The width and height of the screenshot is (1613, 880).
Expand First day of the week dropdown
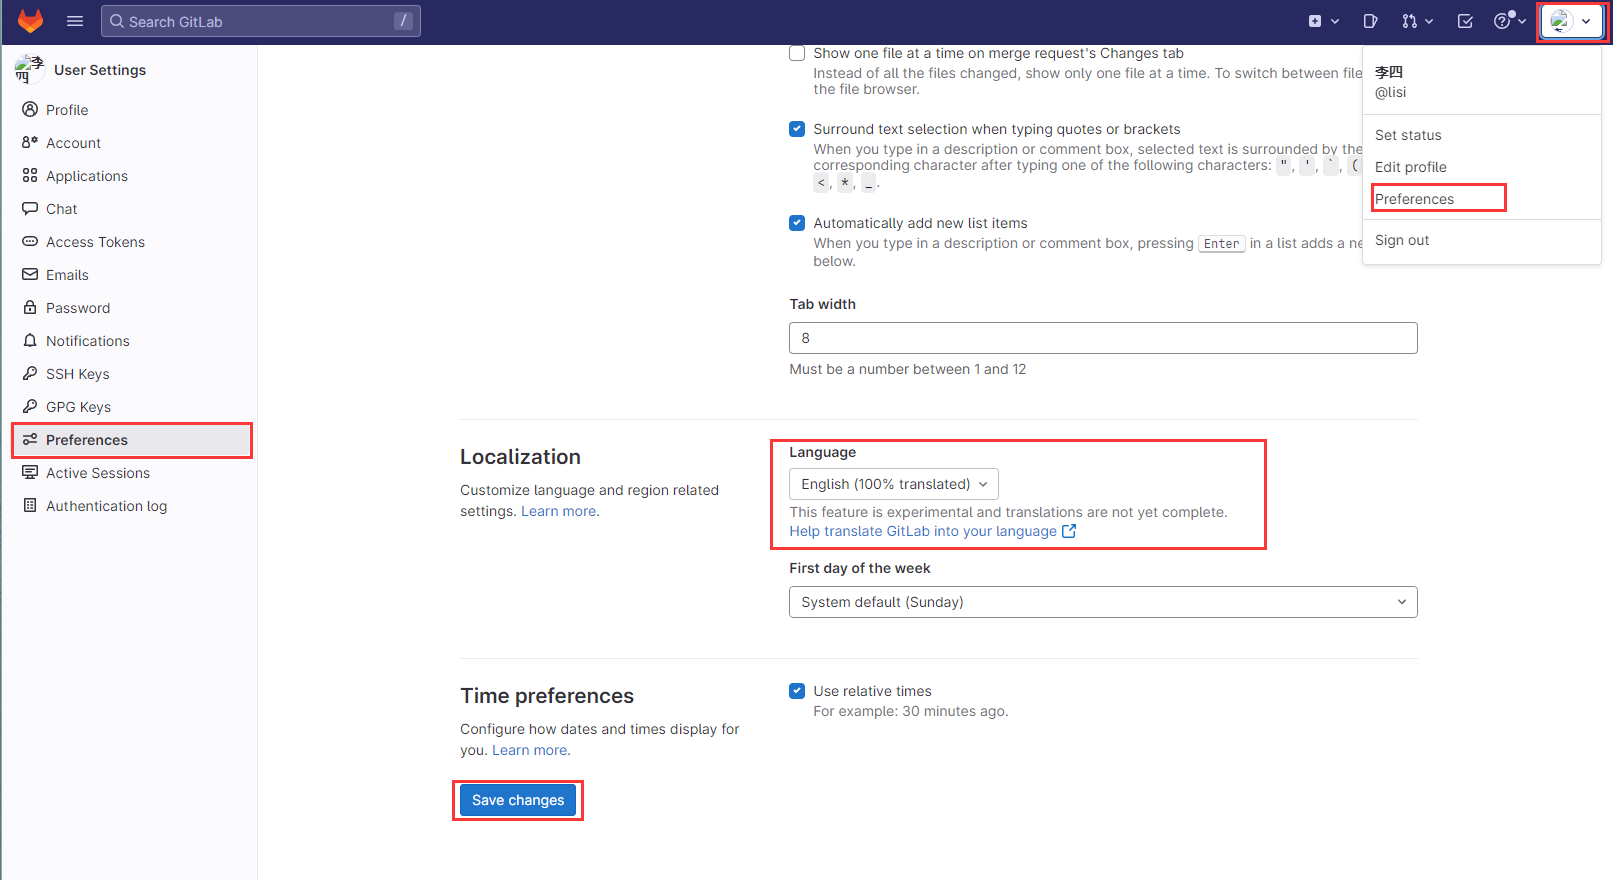point(1102,602)
